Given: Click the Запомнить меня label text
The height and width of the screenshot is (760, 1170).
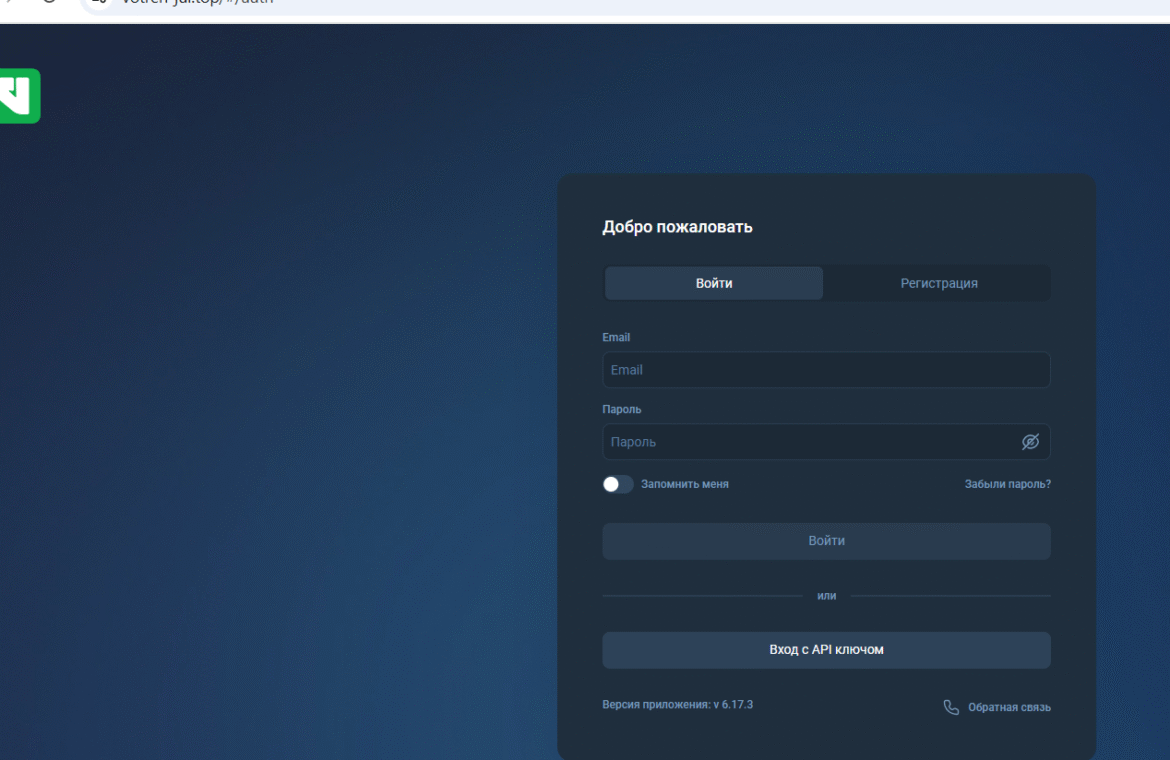Looking at the screenshot, I should coord(684,484).
